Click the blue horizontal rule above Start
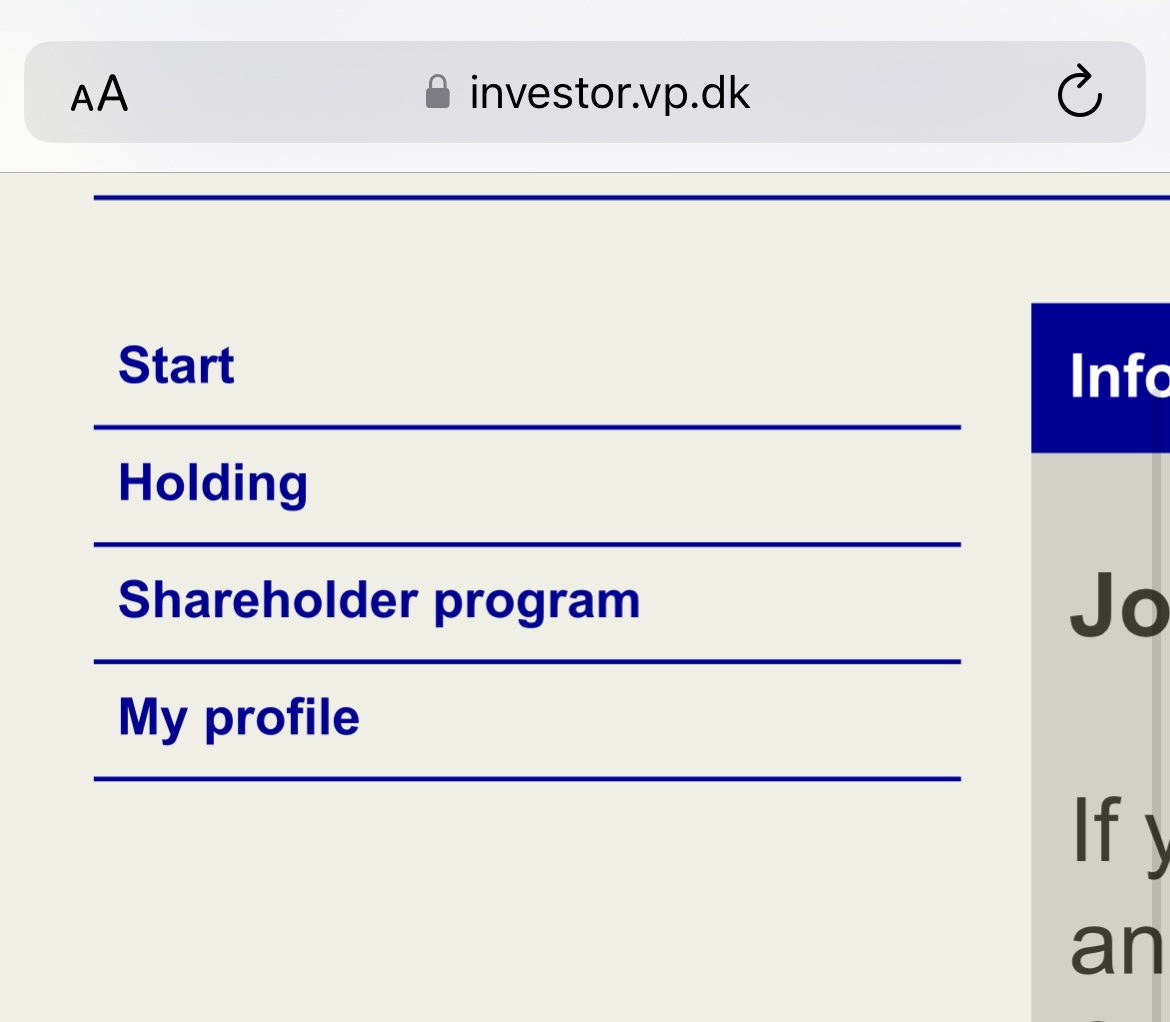1170x1022 pixels. pyautogui.click(x=600, y=198)
